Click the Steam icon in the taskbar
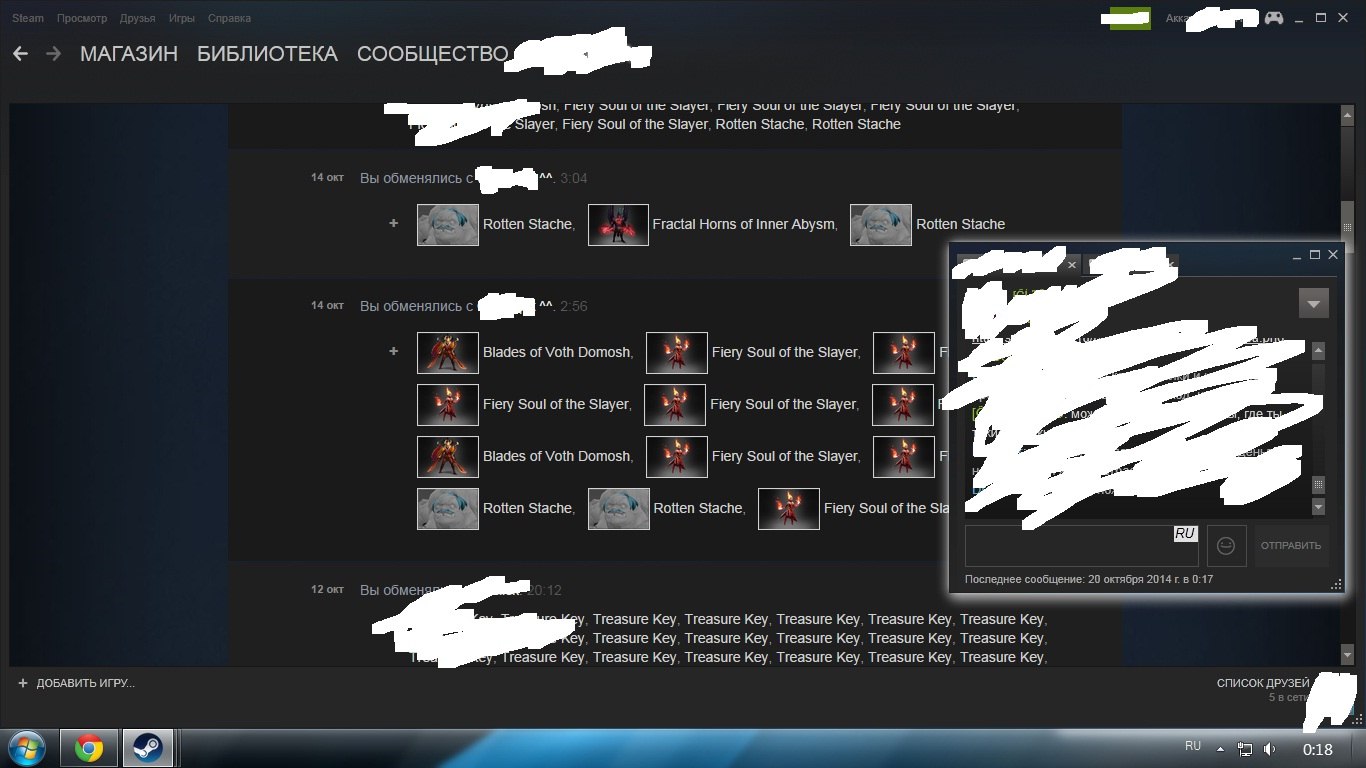 coord(149,748)
